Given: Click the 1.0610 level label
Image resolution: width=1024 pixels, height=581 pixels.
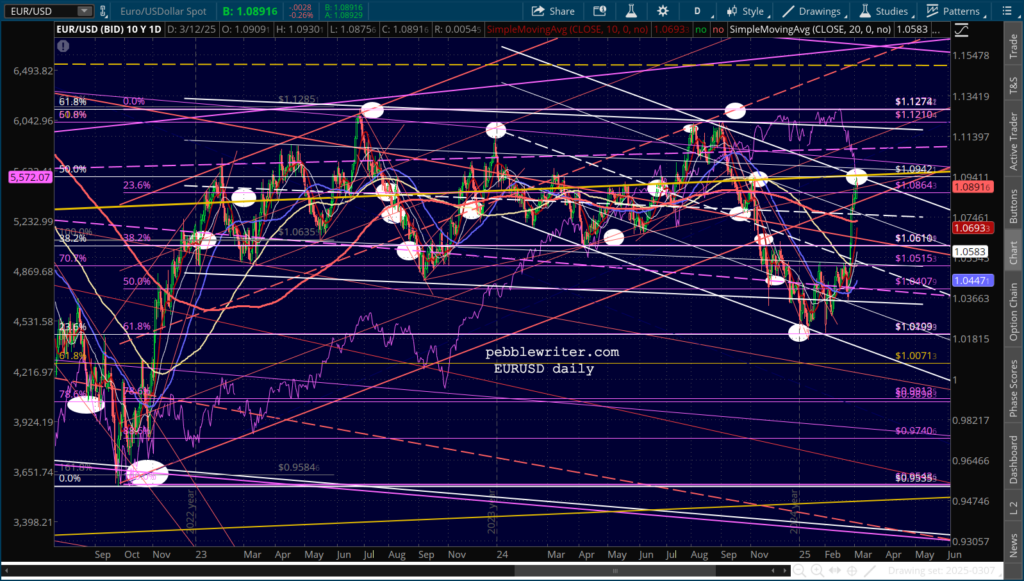Looking at the screenshot, I should click(916, 238).
